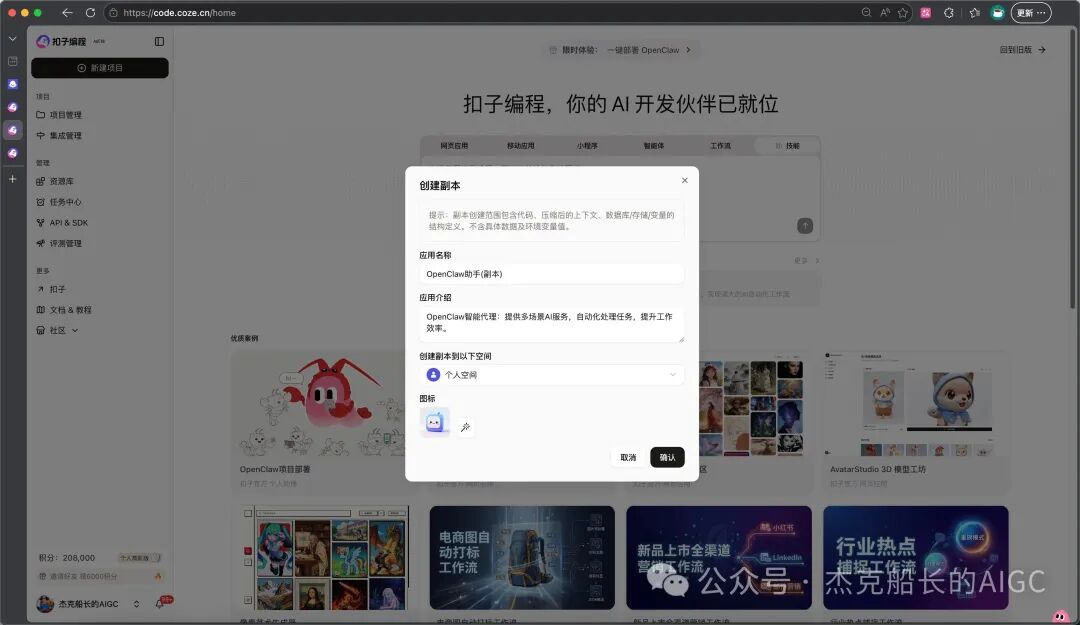The image size is (1080, 625).
Task: Open the favorites list icon in toolbar
Action: (x=975, y=12)
